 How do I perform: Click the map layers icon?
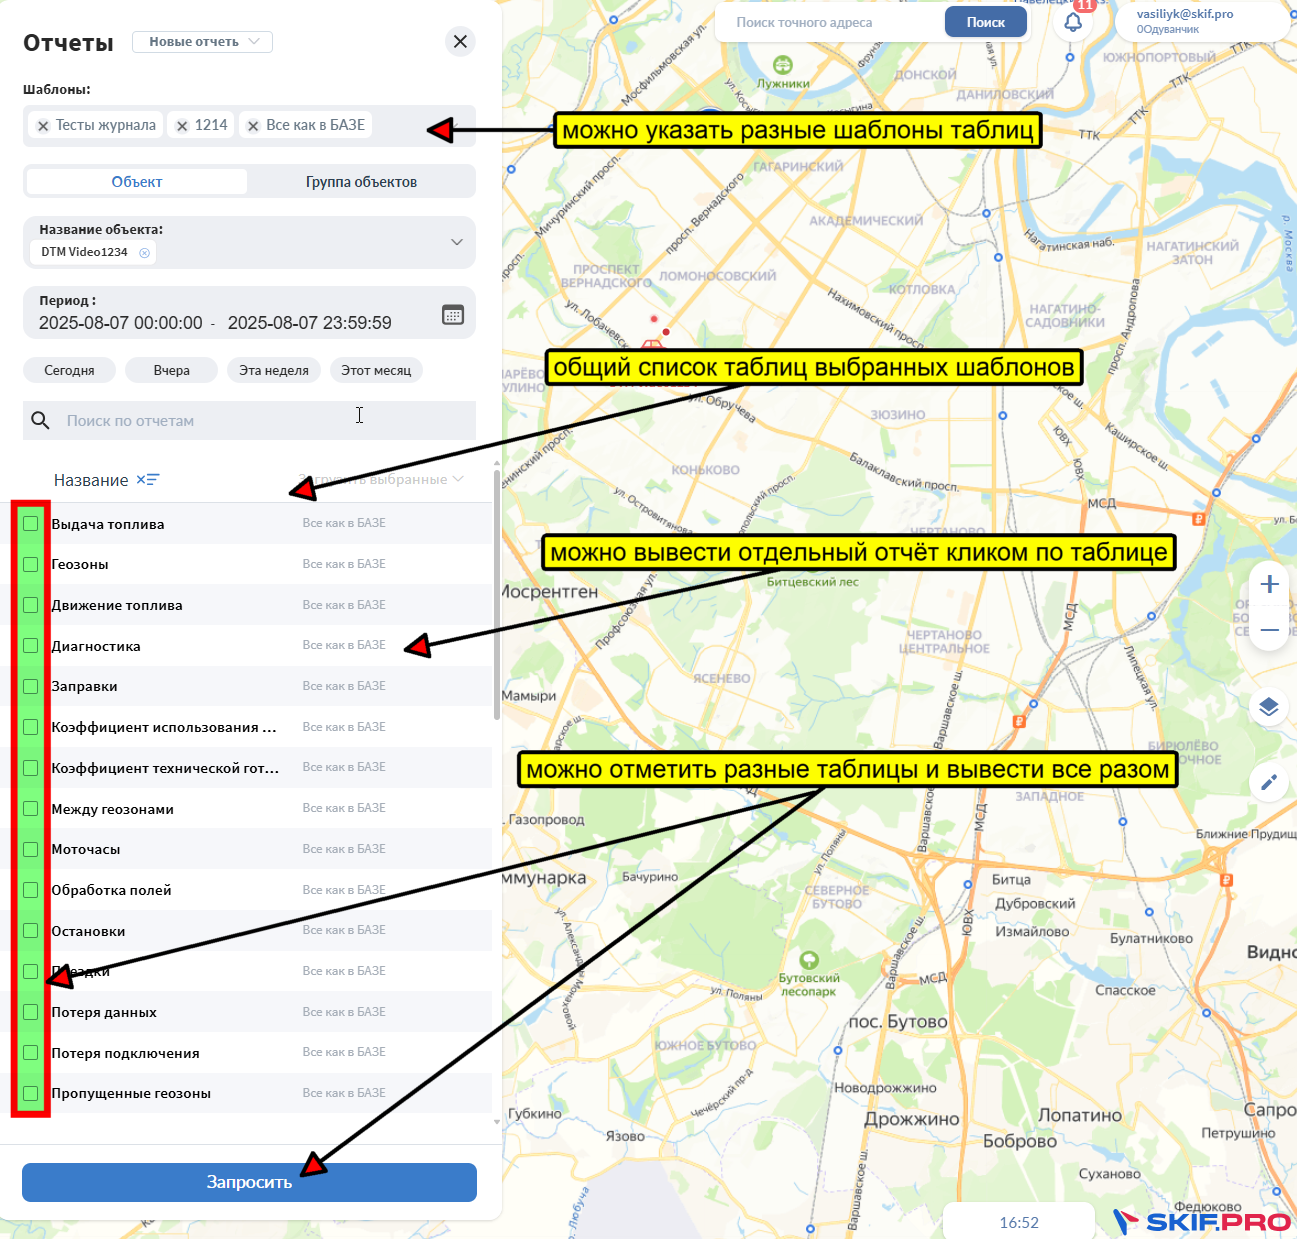[1269, 707]
